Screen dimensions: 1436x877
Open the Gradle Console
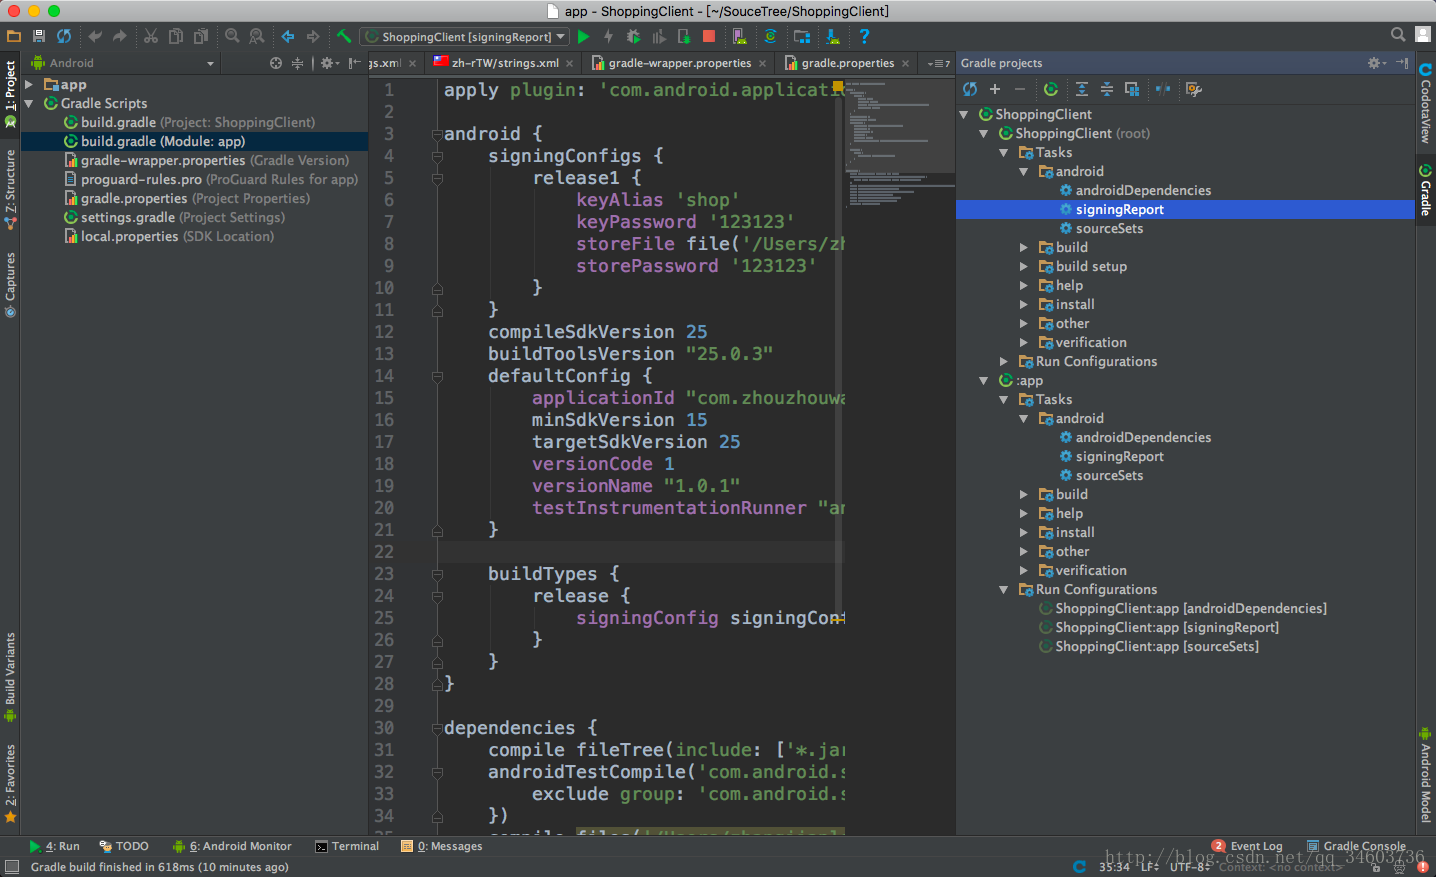[x=1357, y=846]
